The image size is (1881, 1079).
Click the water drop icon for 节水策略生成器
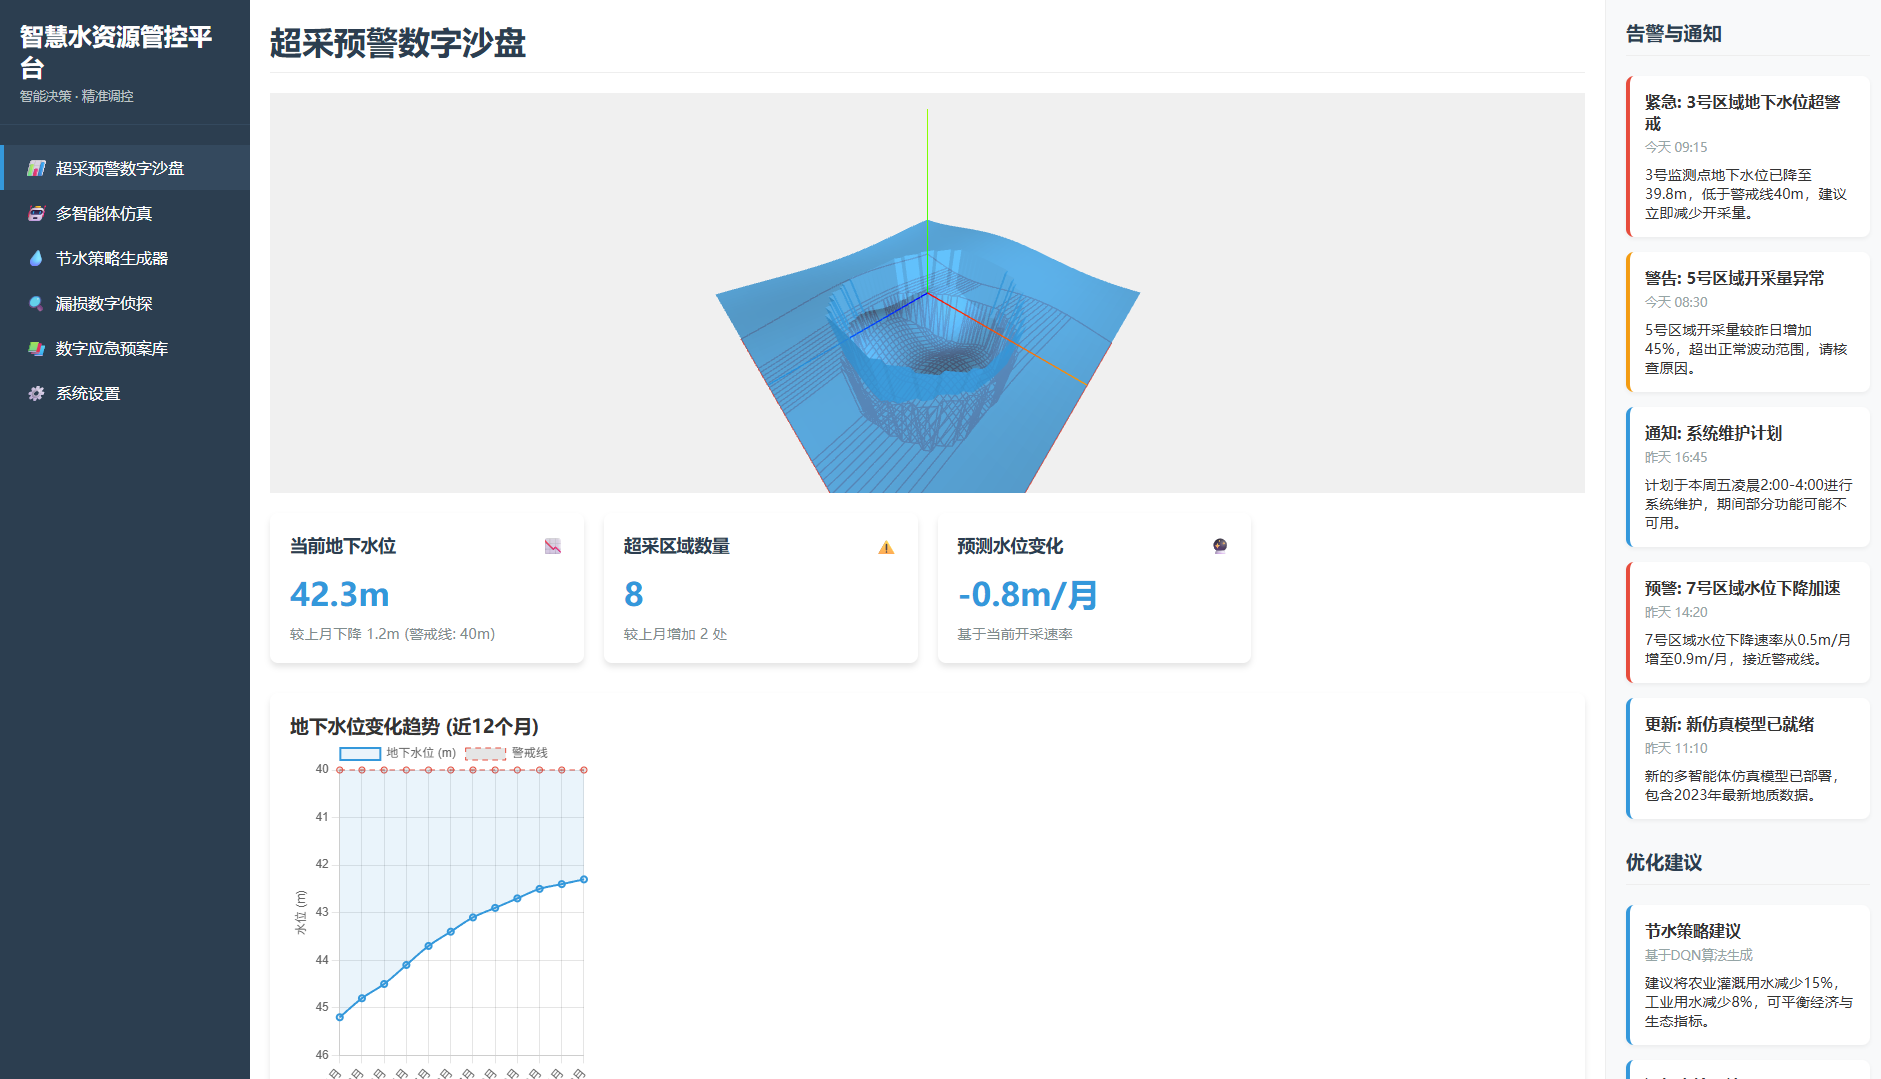36,258
